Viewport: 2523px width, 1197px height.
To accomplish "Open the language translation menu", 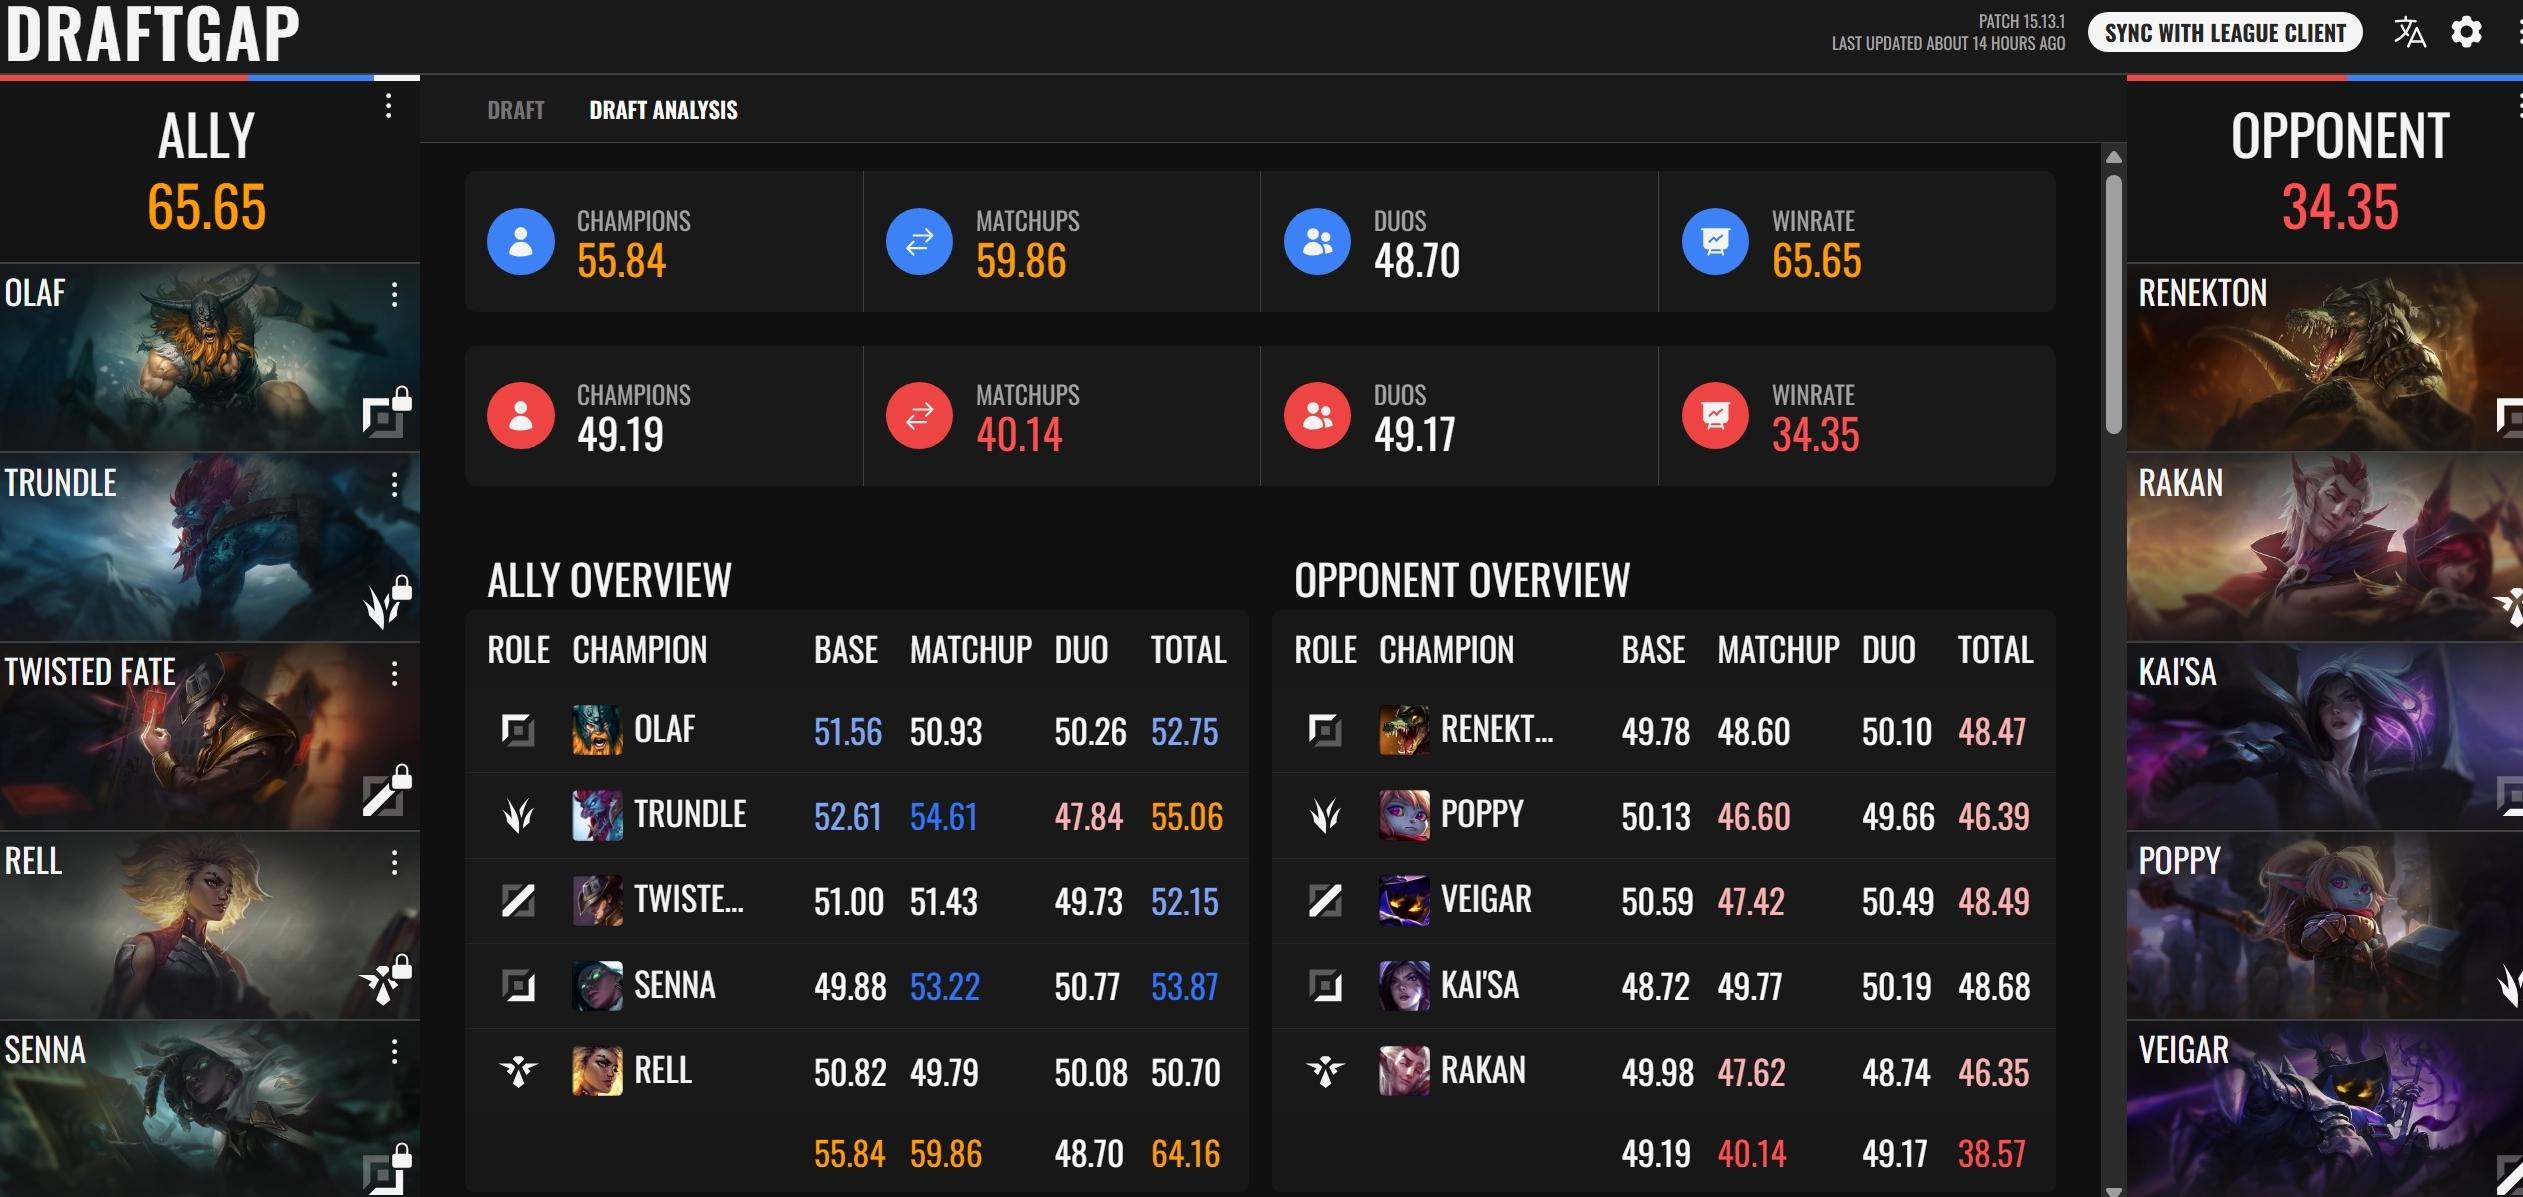I will [x=2409, y=33].
